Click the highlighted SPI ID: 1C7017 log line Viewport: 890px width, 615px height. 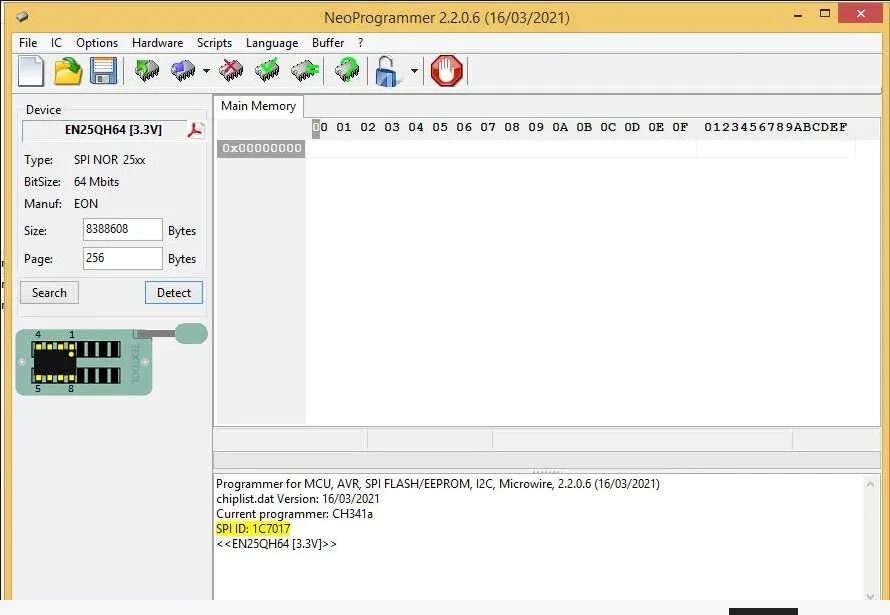(253, 529)
